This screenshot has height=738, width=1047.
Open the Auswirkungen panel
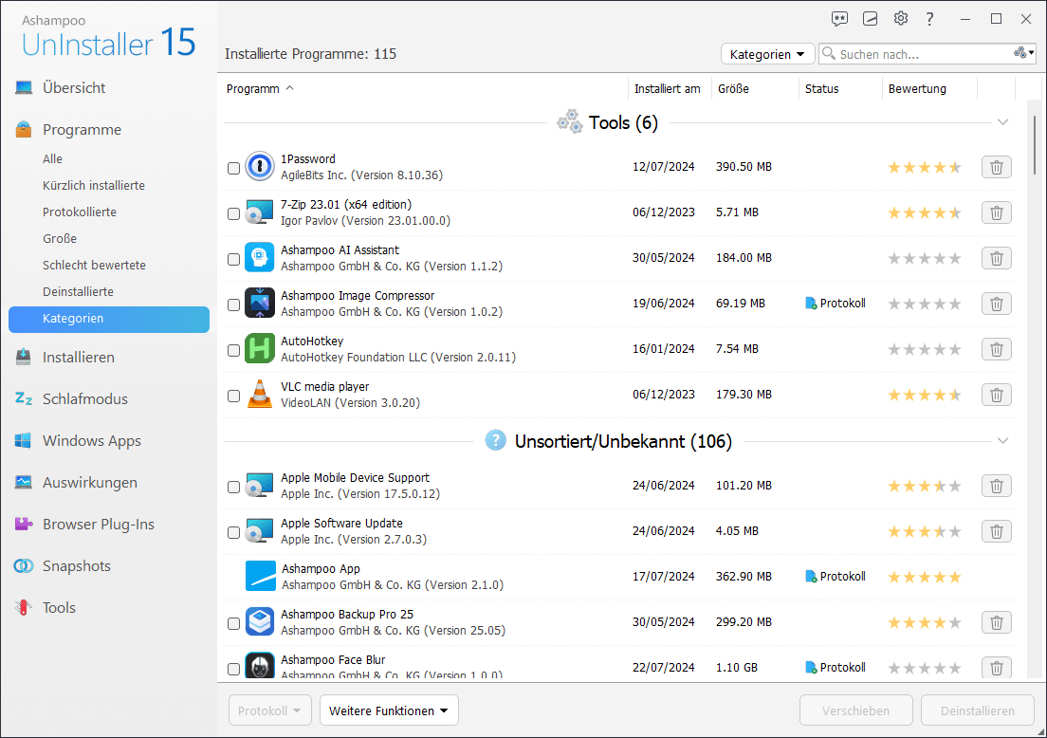click(x=90, y=482)
